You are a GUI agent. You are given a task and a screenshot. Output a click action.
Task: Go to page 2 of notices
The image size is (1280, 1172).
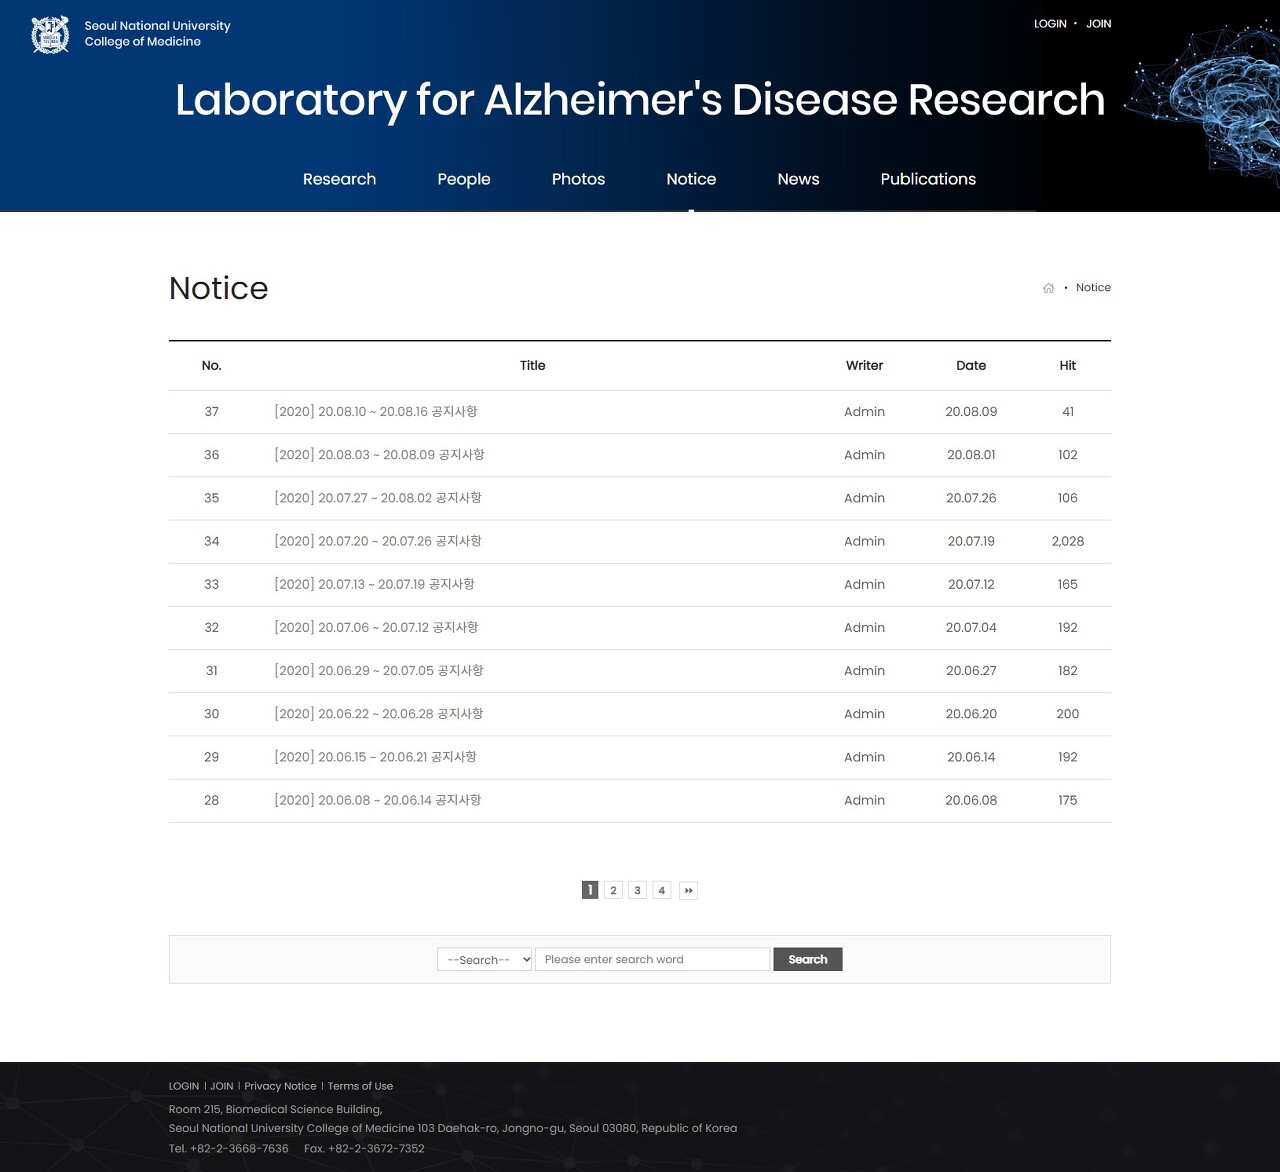click(613, 890)
